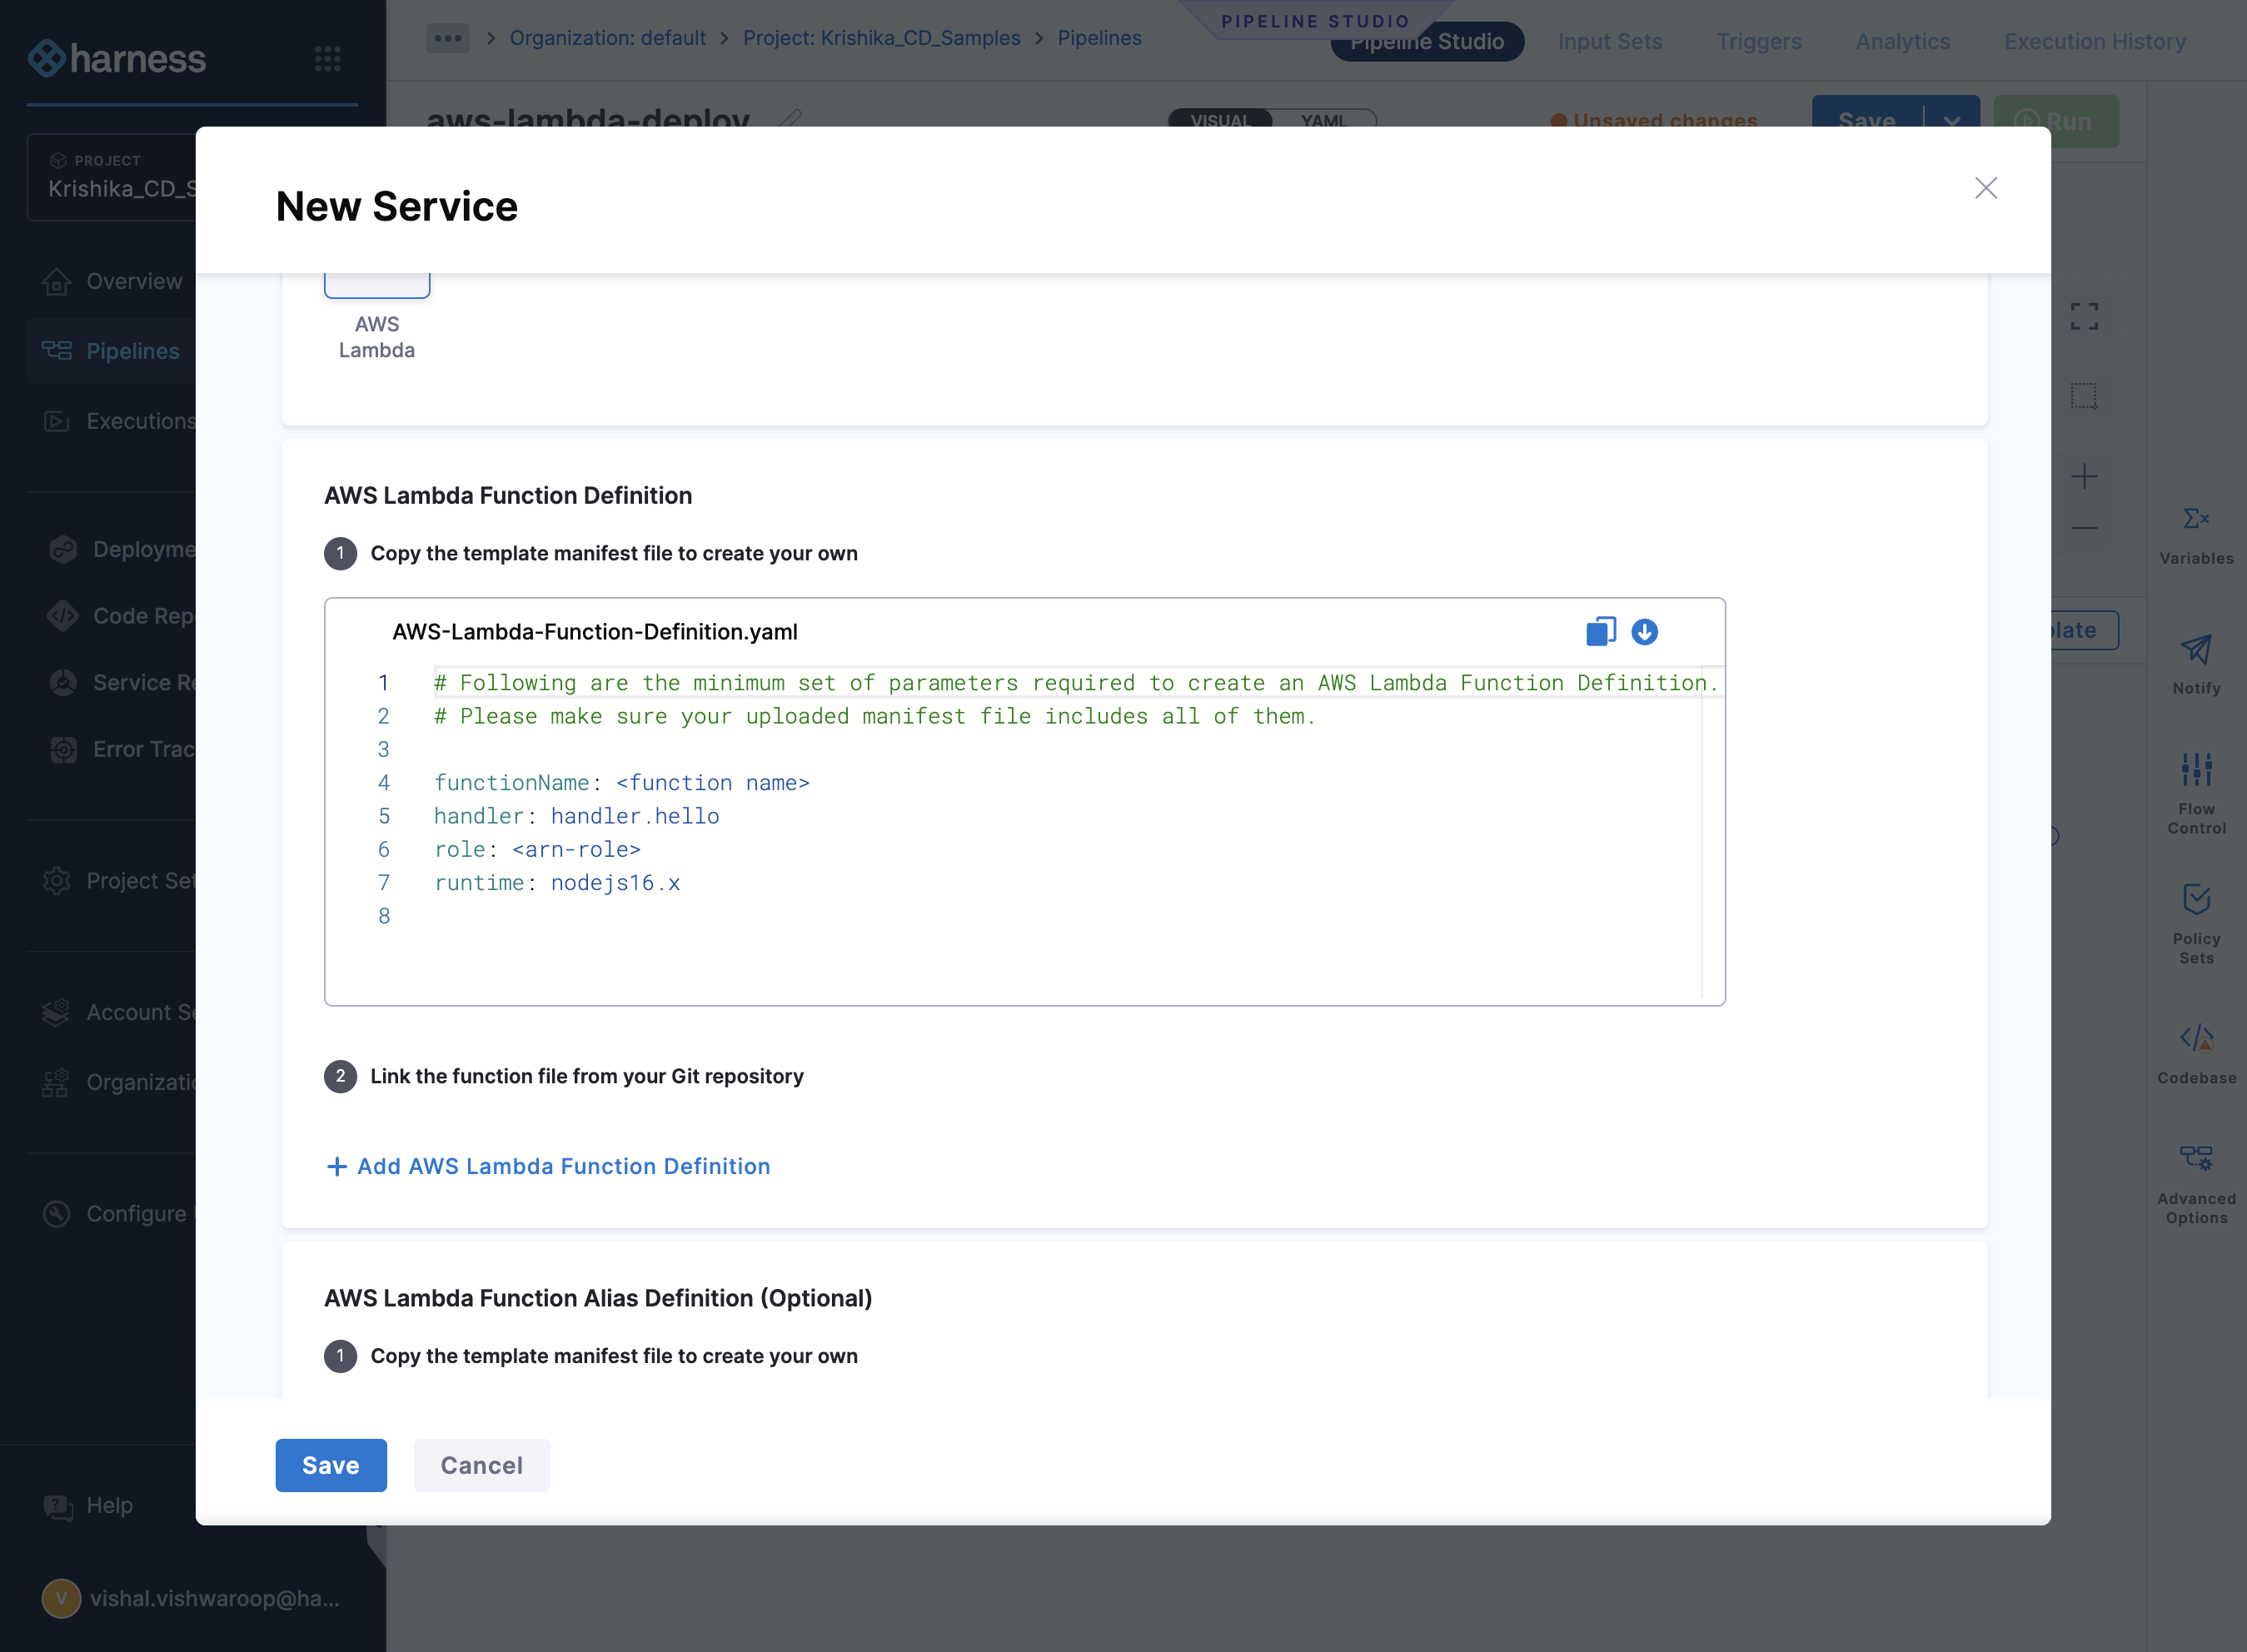Cancel the new service dialog
Screen dimensions: 2247x1652
click(x=482, y=1465)
